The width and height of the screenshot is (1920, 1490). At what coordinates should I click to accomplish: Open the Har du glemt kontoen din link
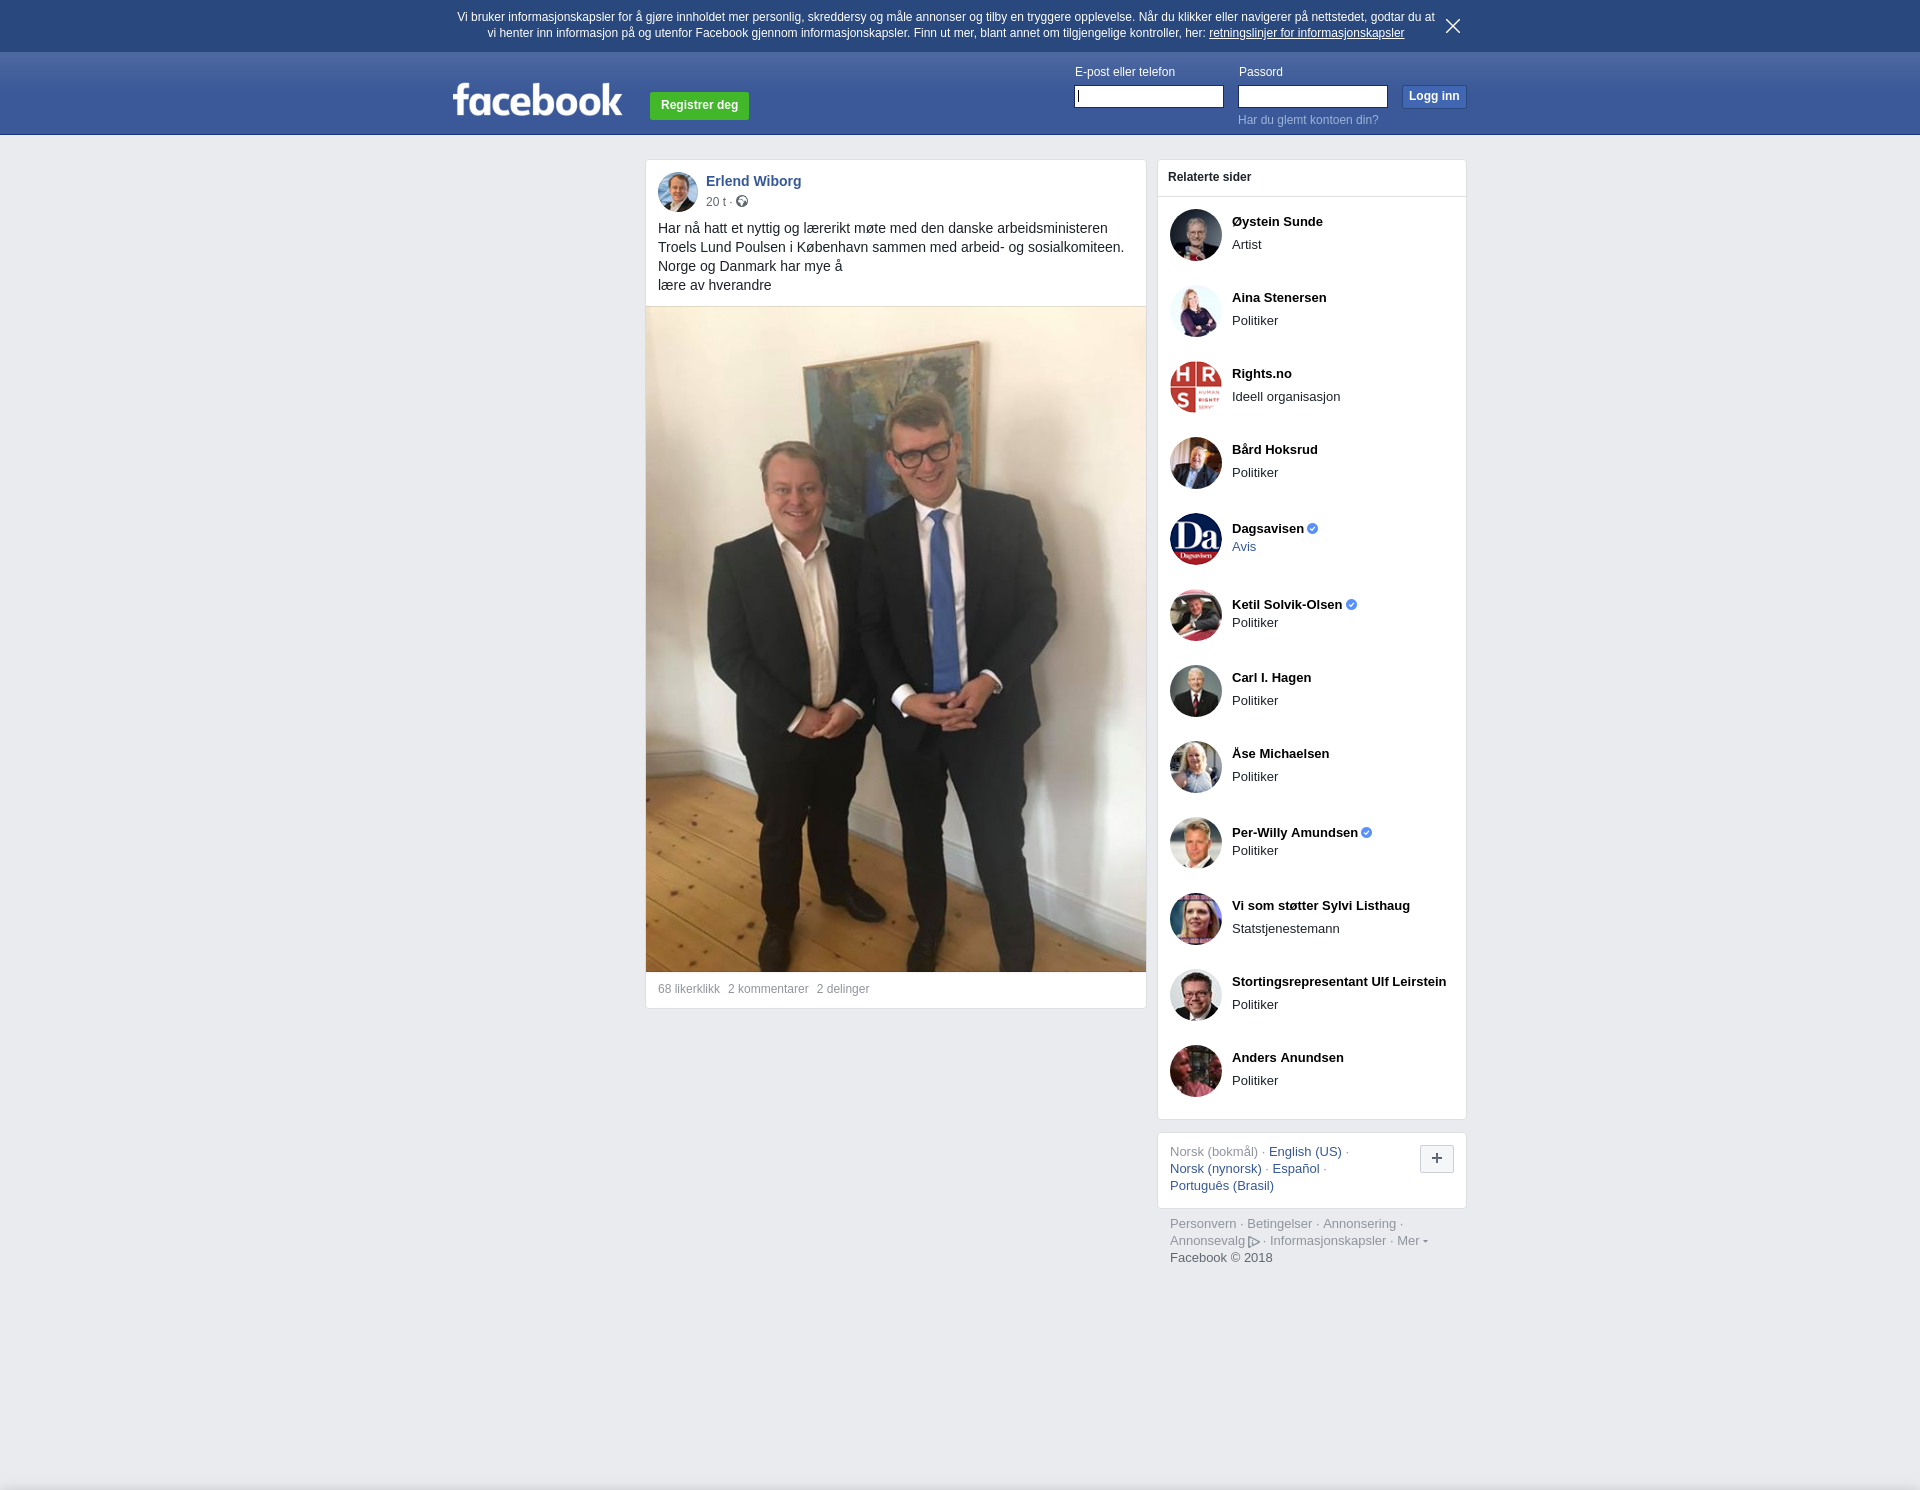pyautogui.click(x=1308, y=120)
